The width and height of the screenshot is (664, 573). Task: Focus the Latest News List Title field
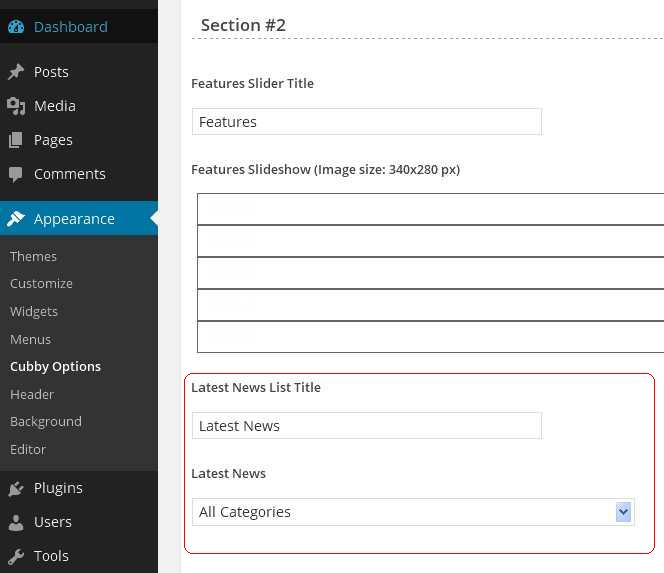(367, 426)
